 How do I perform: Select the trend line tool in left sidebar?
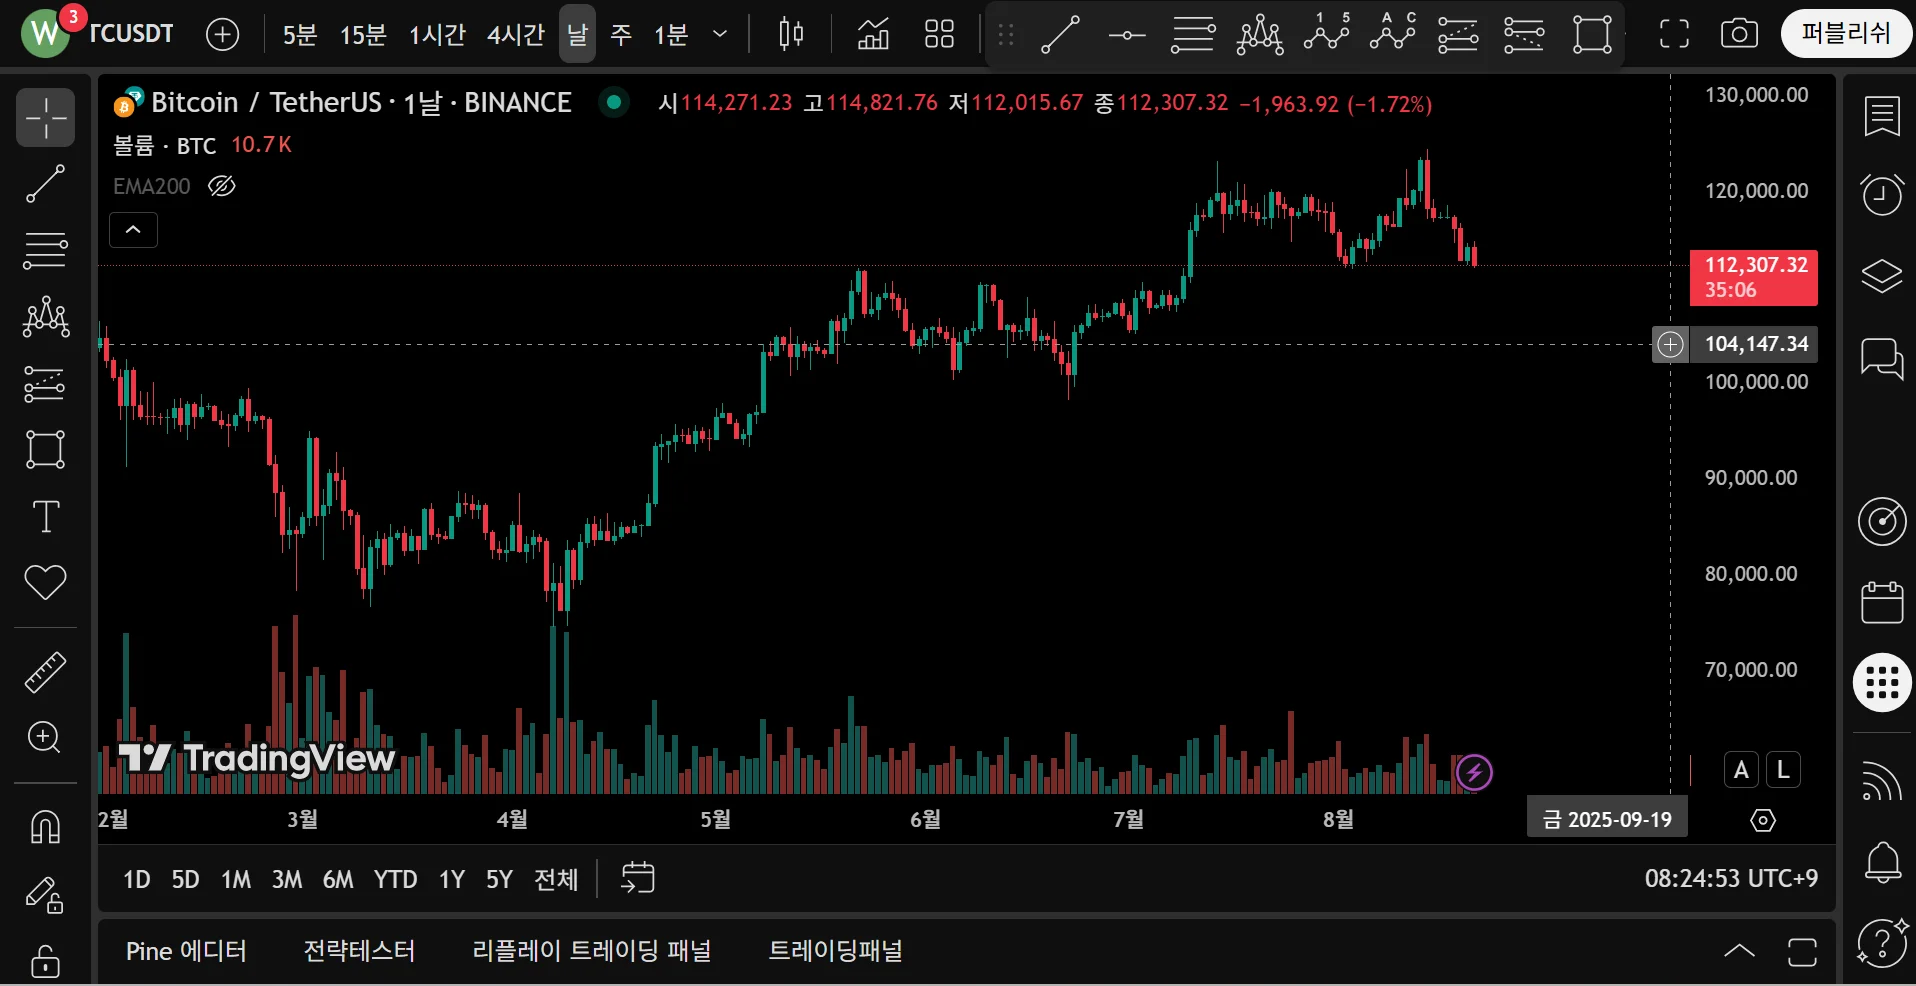pos(45,184)
